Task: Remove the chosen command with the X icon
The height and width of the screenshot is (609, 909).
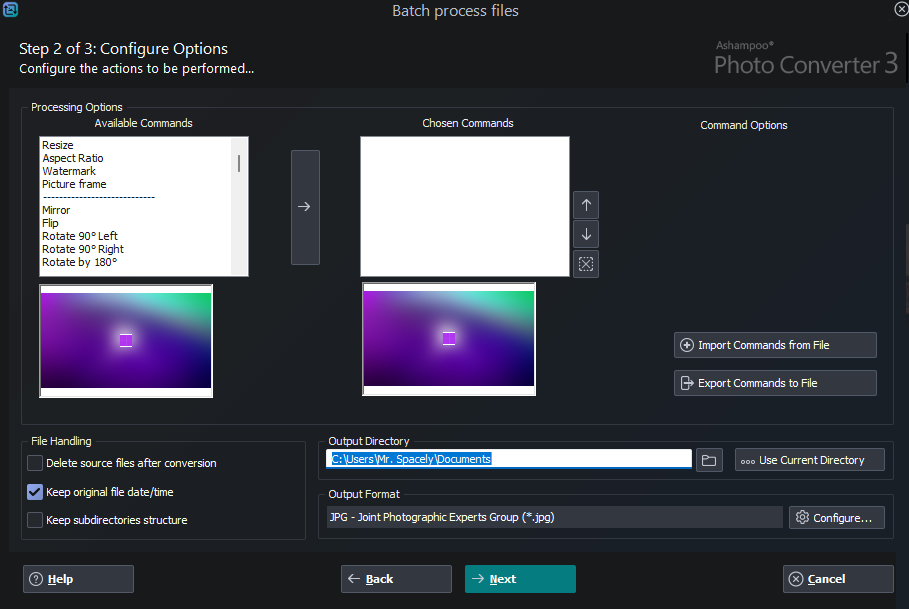Action: point(586,264)
